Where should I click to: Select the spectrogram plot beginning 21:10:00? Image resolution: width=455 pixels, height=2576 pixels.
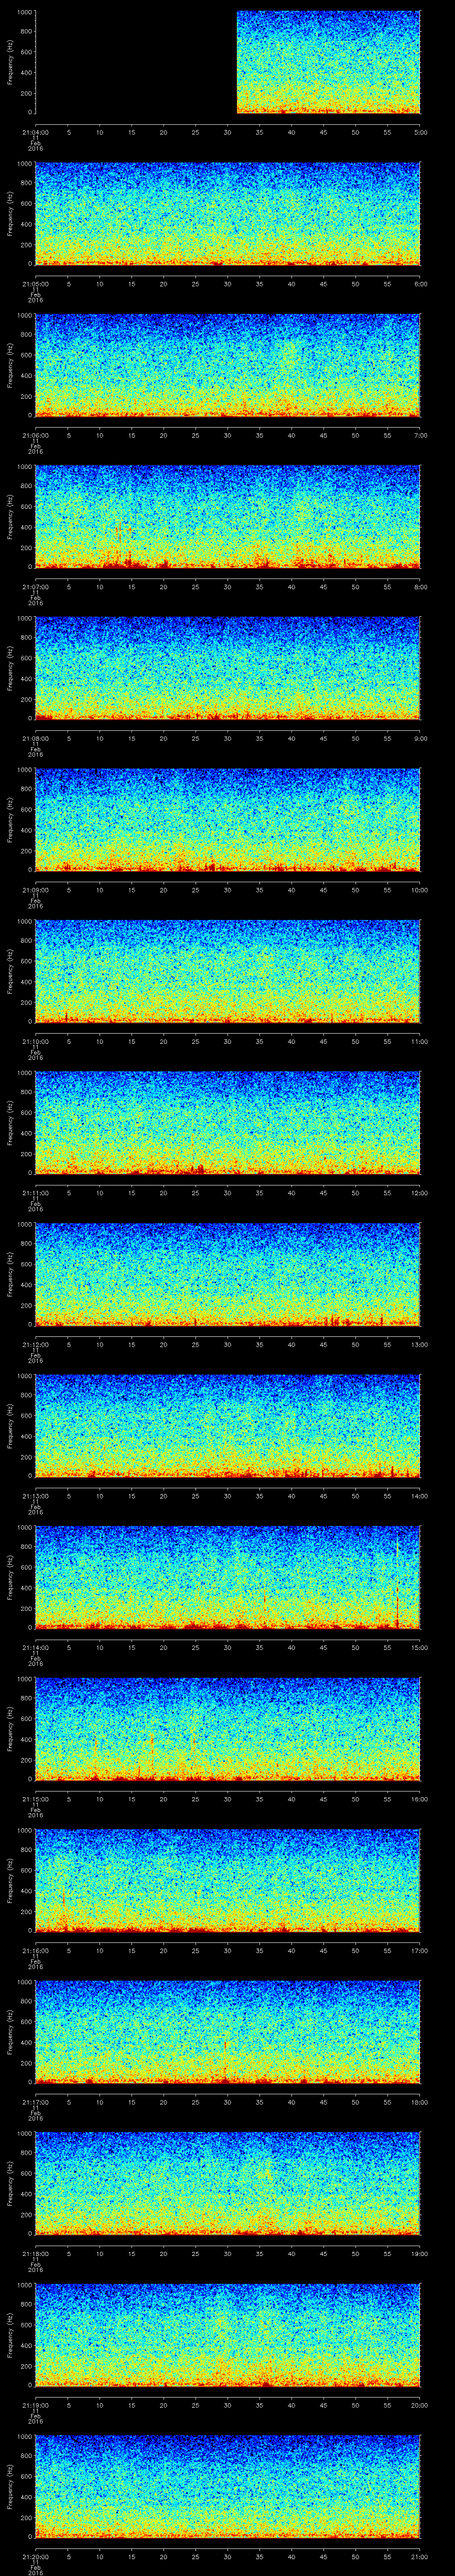click(227, 971)
